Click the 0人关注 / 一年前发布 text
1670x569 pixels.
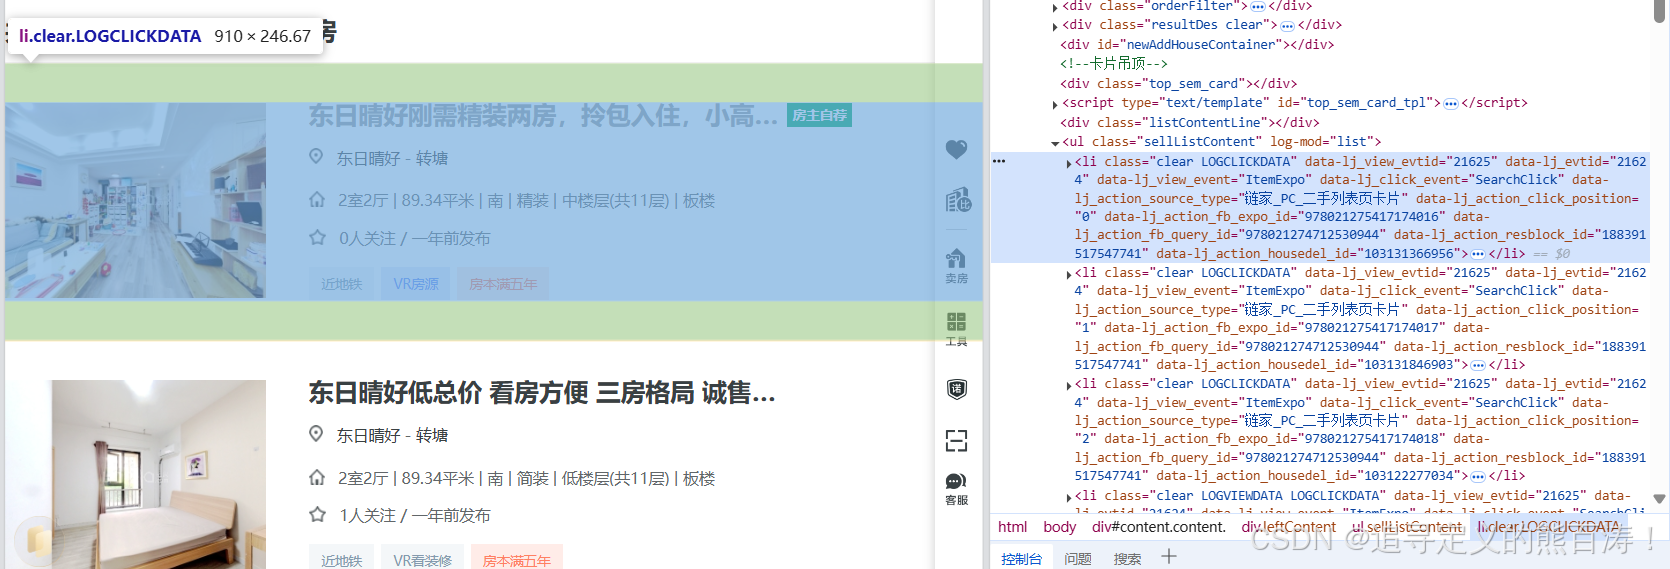[x=414, y=238]
